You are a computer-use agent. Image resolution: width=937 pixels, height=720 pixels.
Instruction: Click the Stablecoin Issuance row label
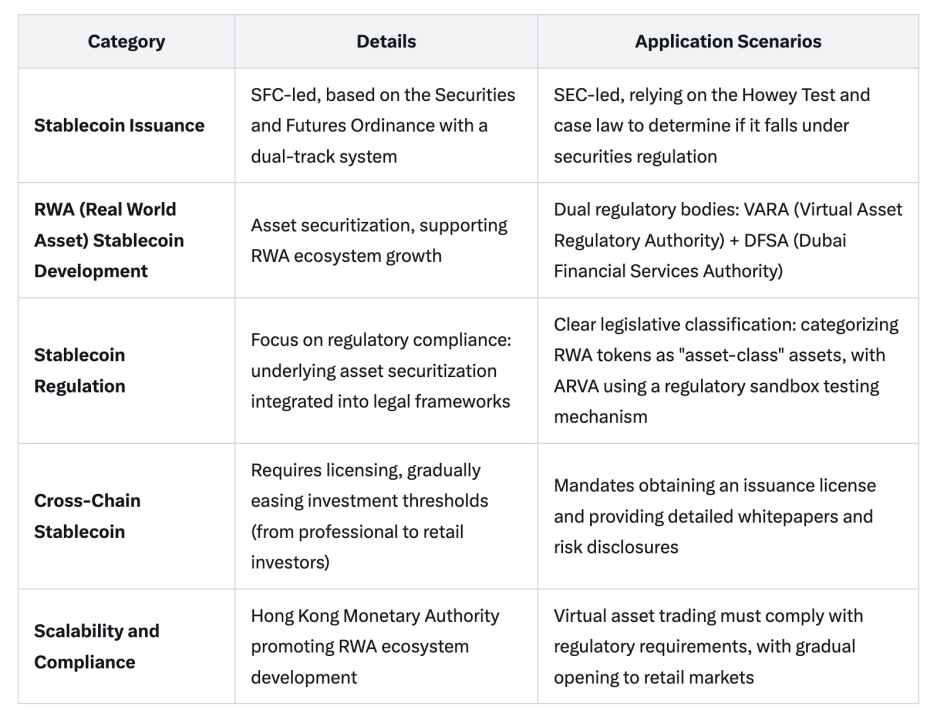coord(119,125)
